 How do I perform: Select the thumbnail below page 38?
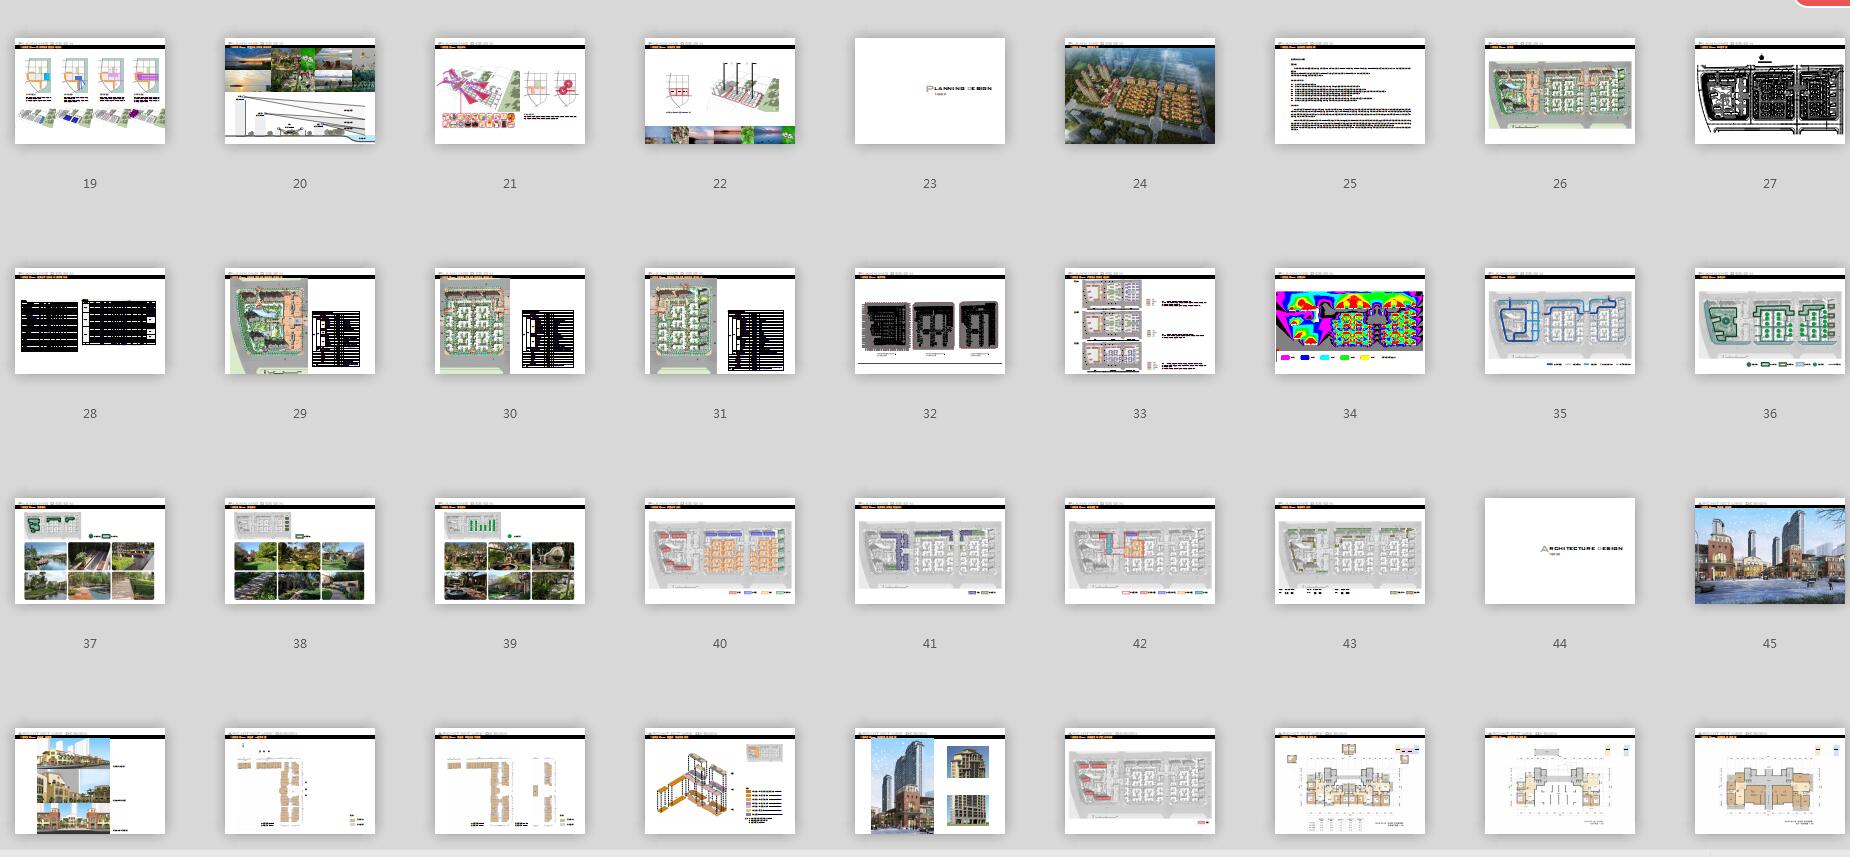300,781
